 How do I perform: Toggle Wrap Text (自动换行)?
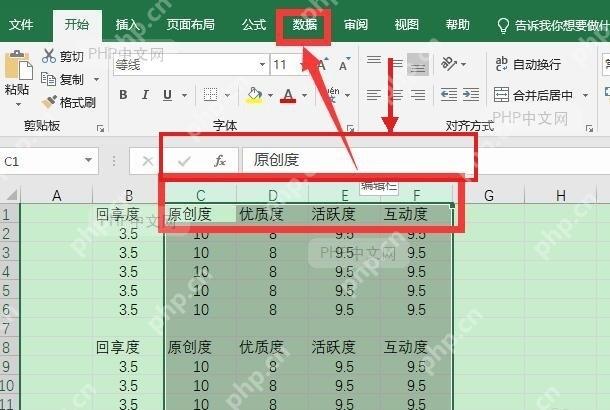528,64
